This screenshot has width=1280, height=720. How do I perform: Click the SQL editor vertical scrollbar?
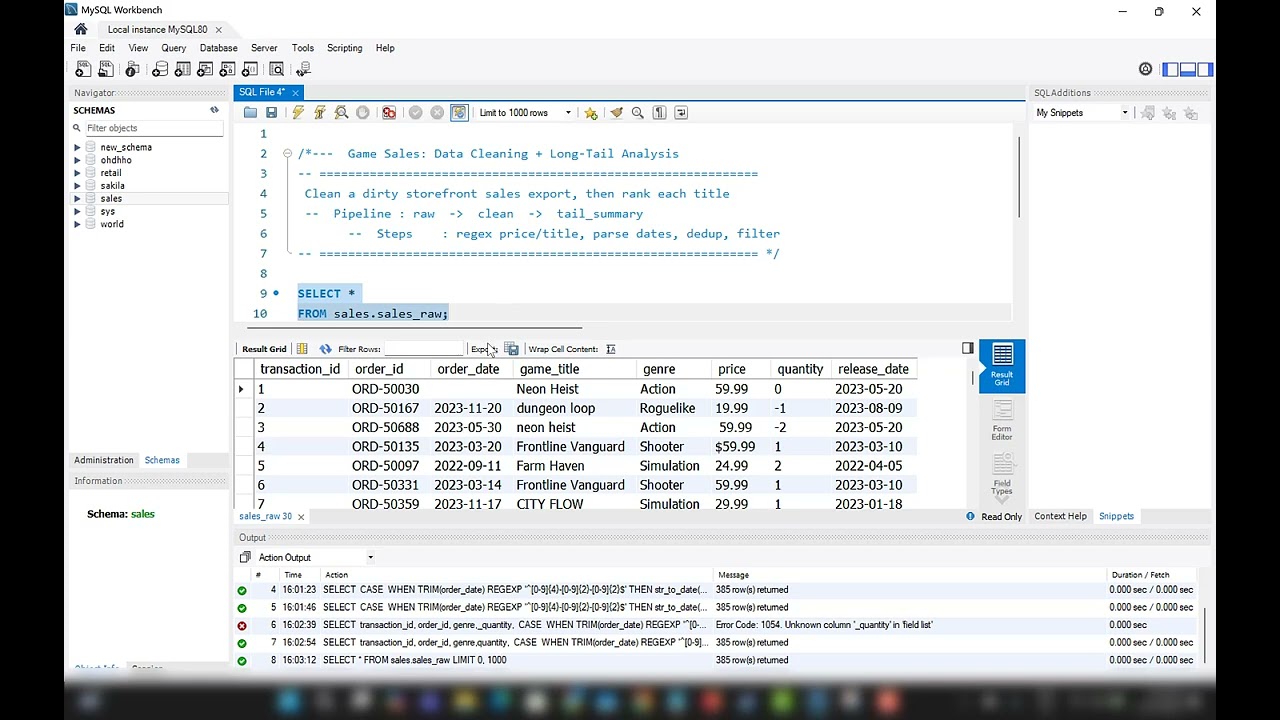1019,176
